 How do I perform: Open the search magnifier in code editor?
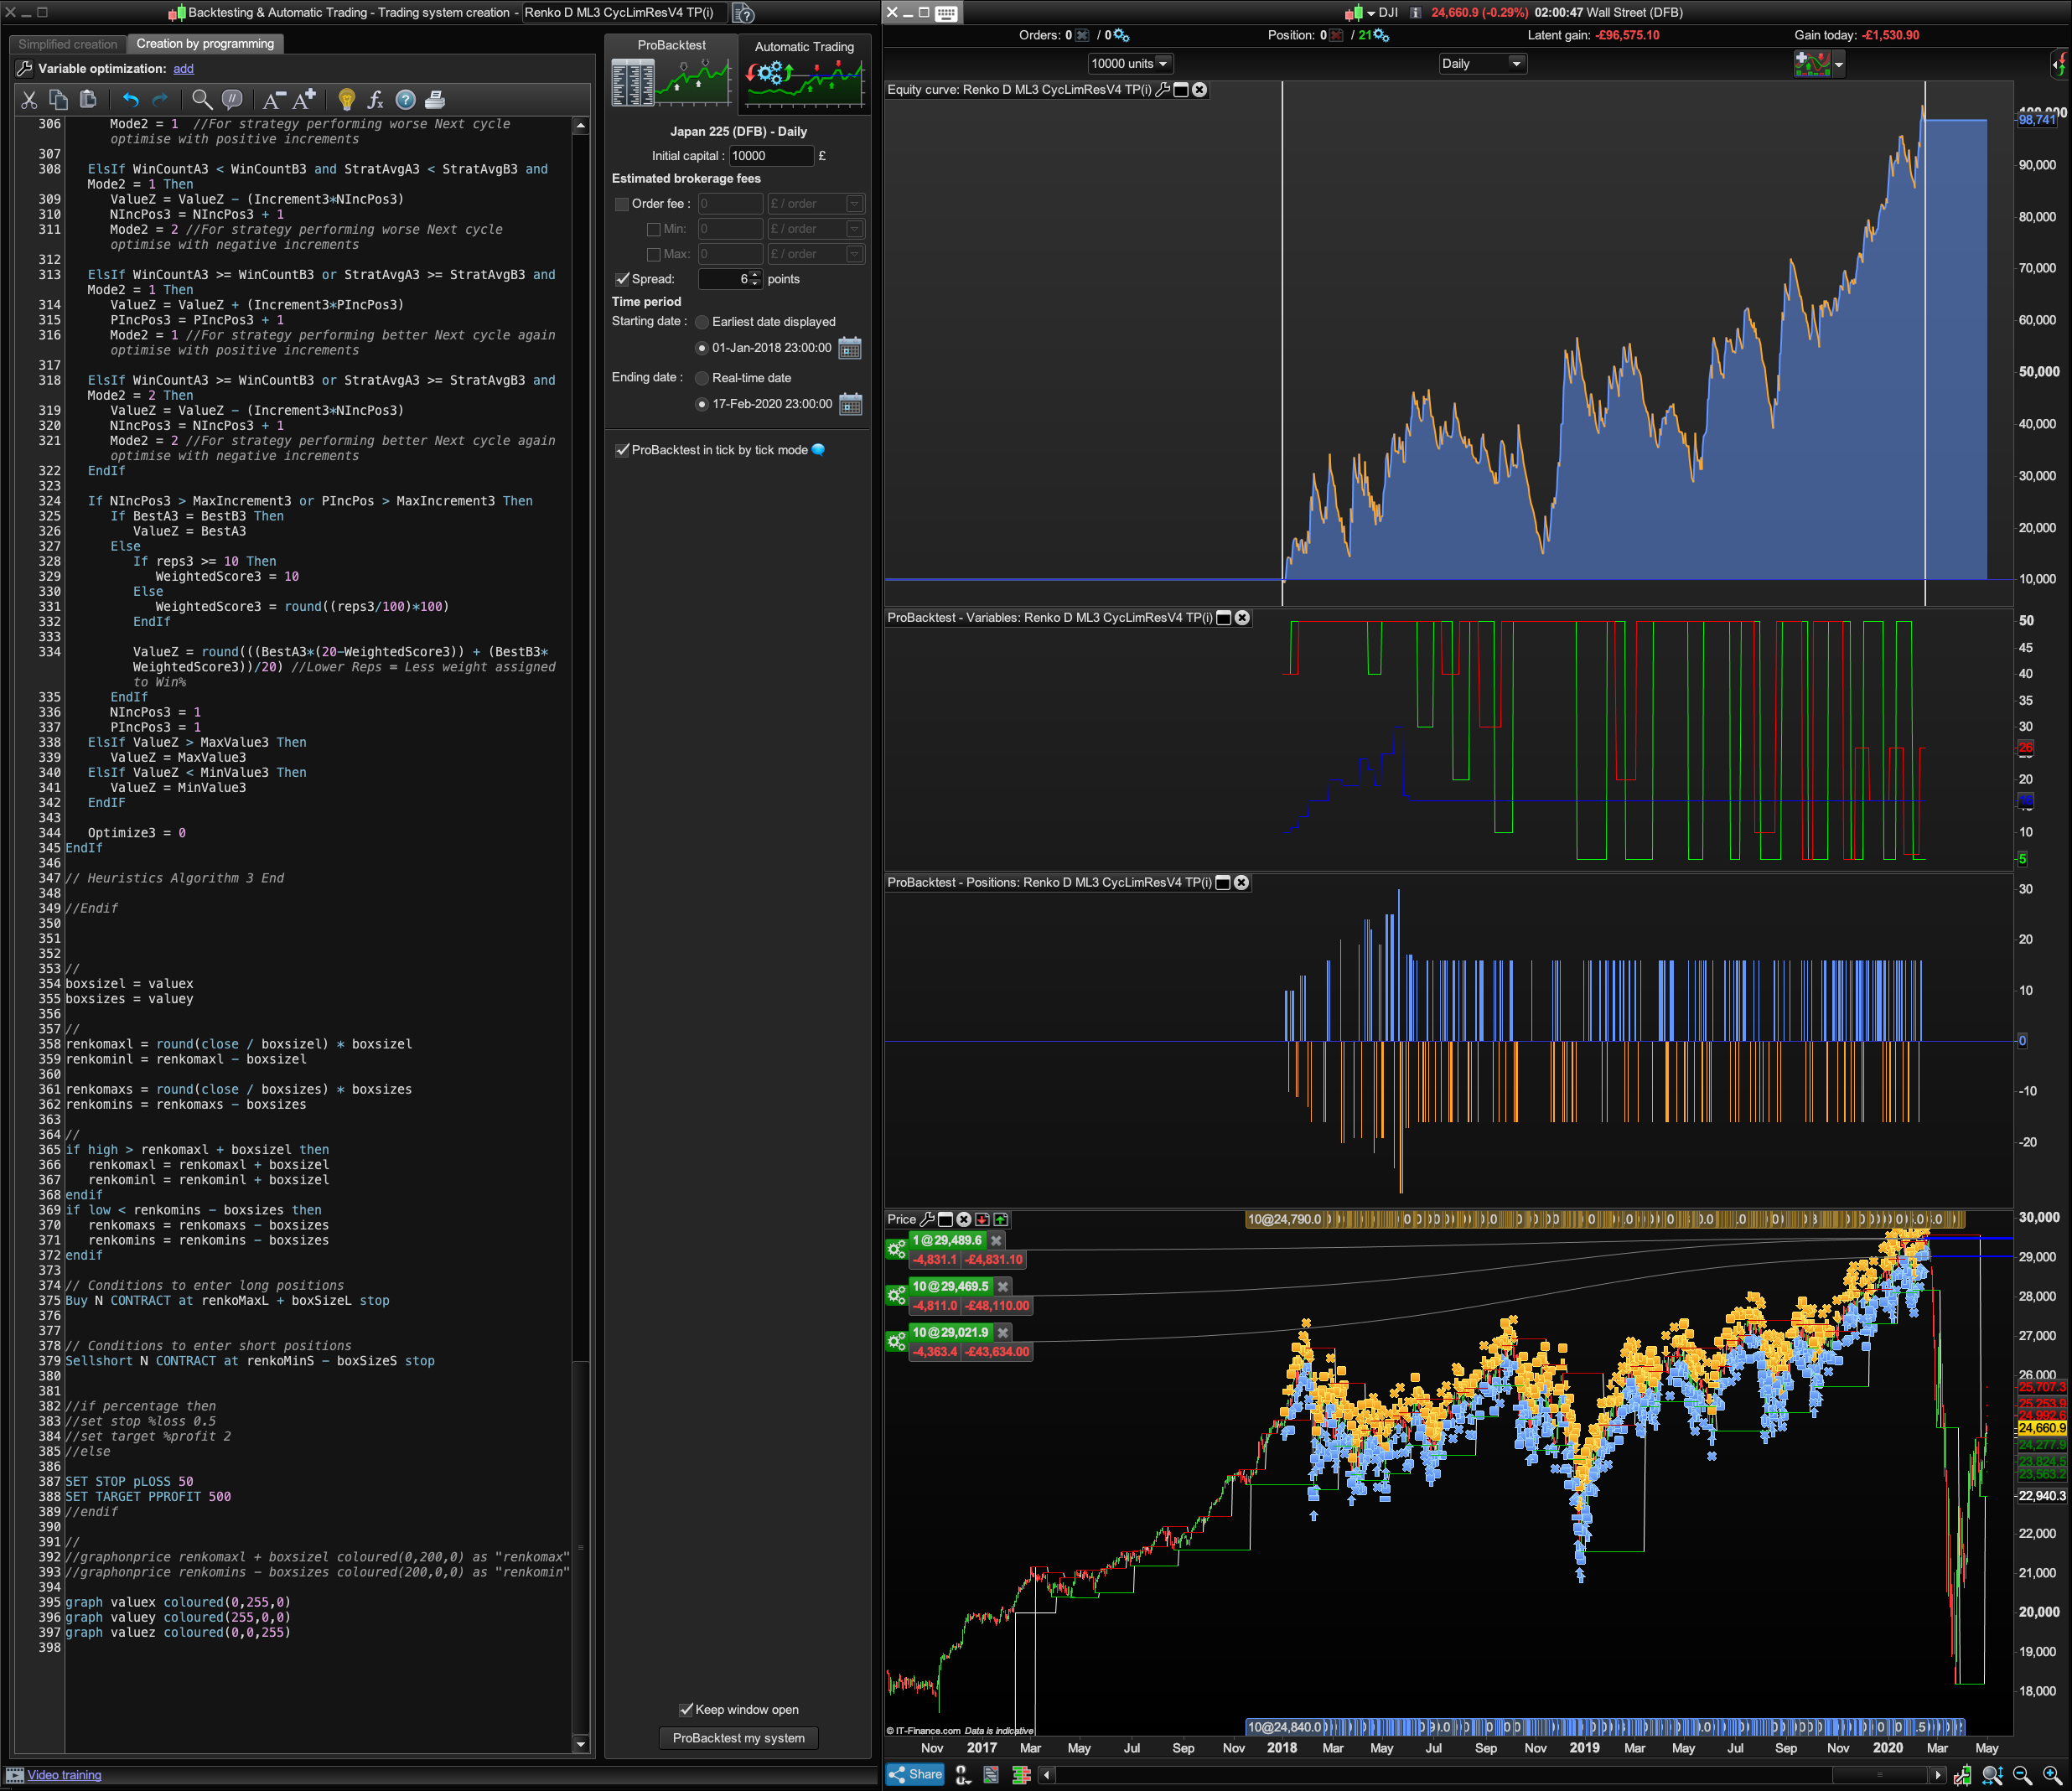[201, 99]
